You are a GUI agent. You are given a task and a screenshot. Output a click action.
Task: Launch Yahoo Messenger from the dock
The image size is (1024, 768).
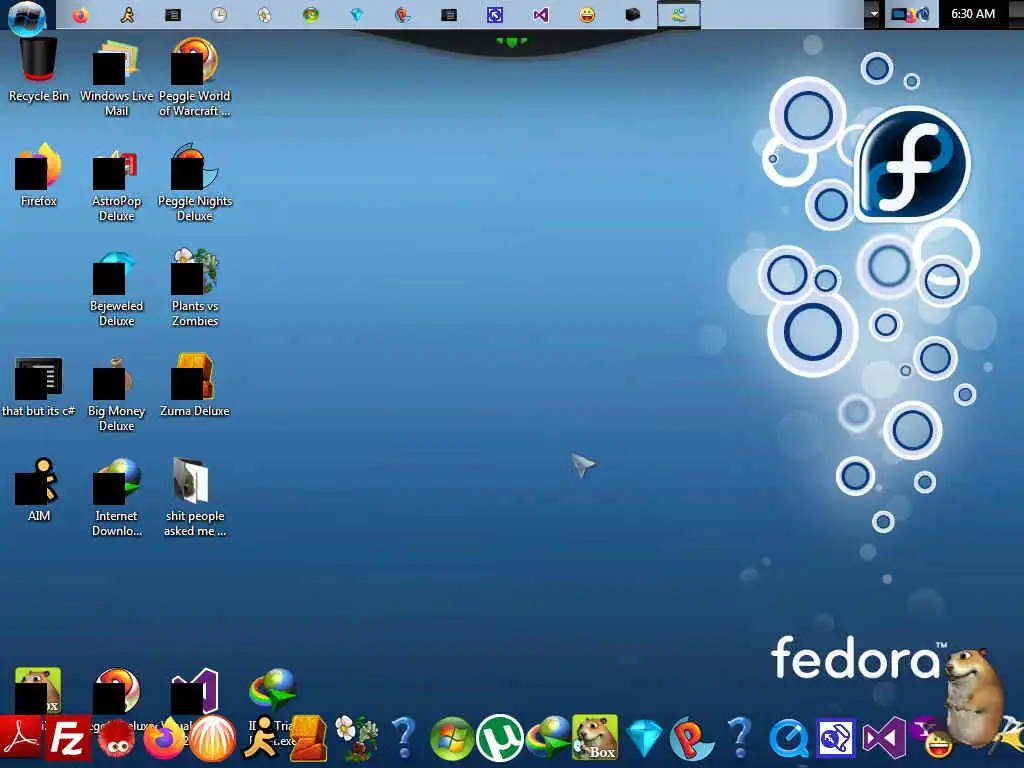click(x=933, y=739)
